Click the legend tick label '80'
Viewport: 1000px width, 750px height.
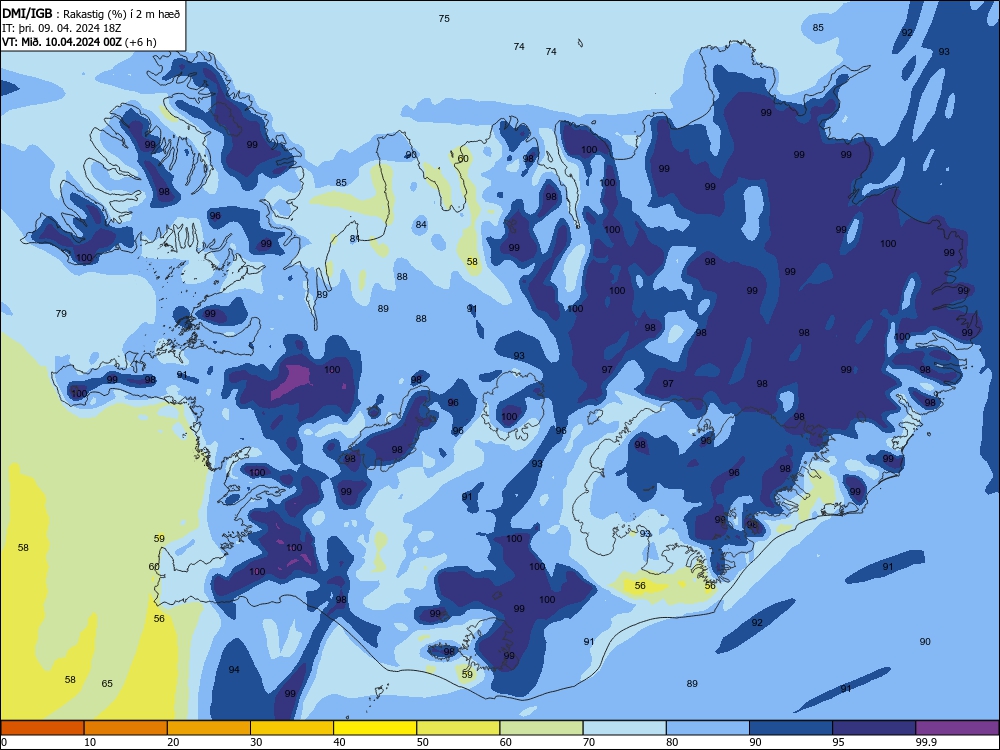pyautogui.click(x=672, y=742)
